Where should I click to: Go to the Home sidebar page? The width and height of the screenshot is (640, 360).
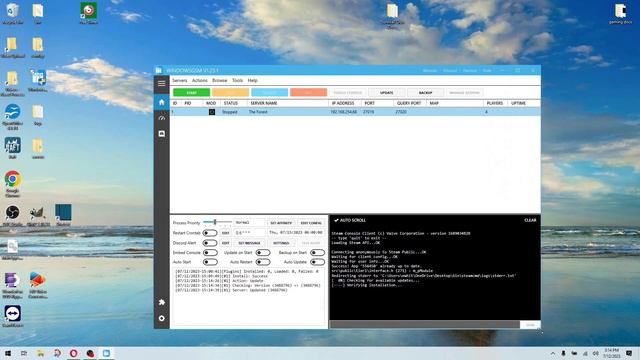click(x=162, y=102)
